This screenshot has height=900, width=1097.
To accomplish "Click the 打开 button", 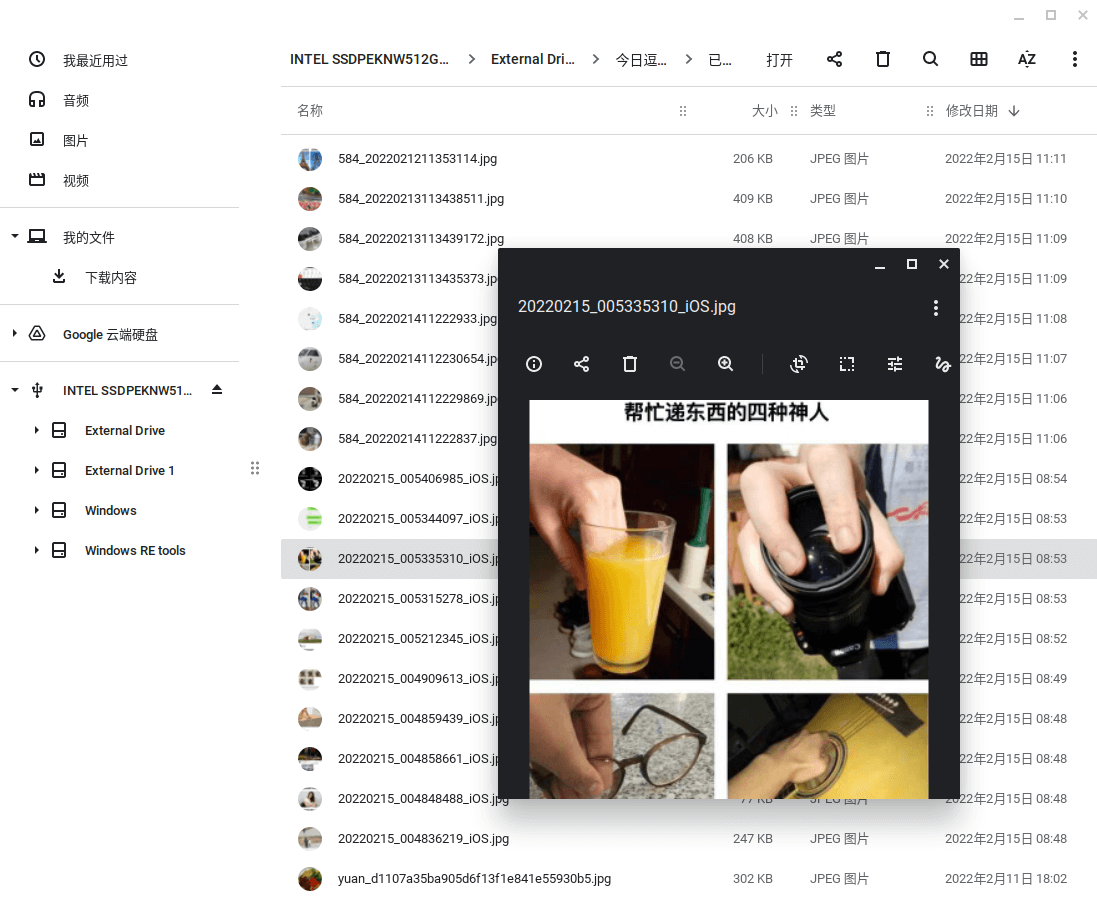I will (779, 59).
